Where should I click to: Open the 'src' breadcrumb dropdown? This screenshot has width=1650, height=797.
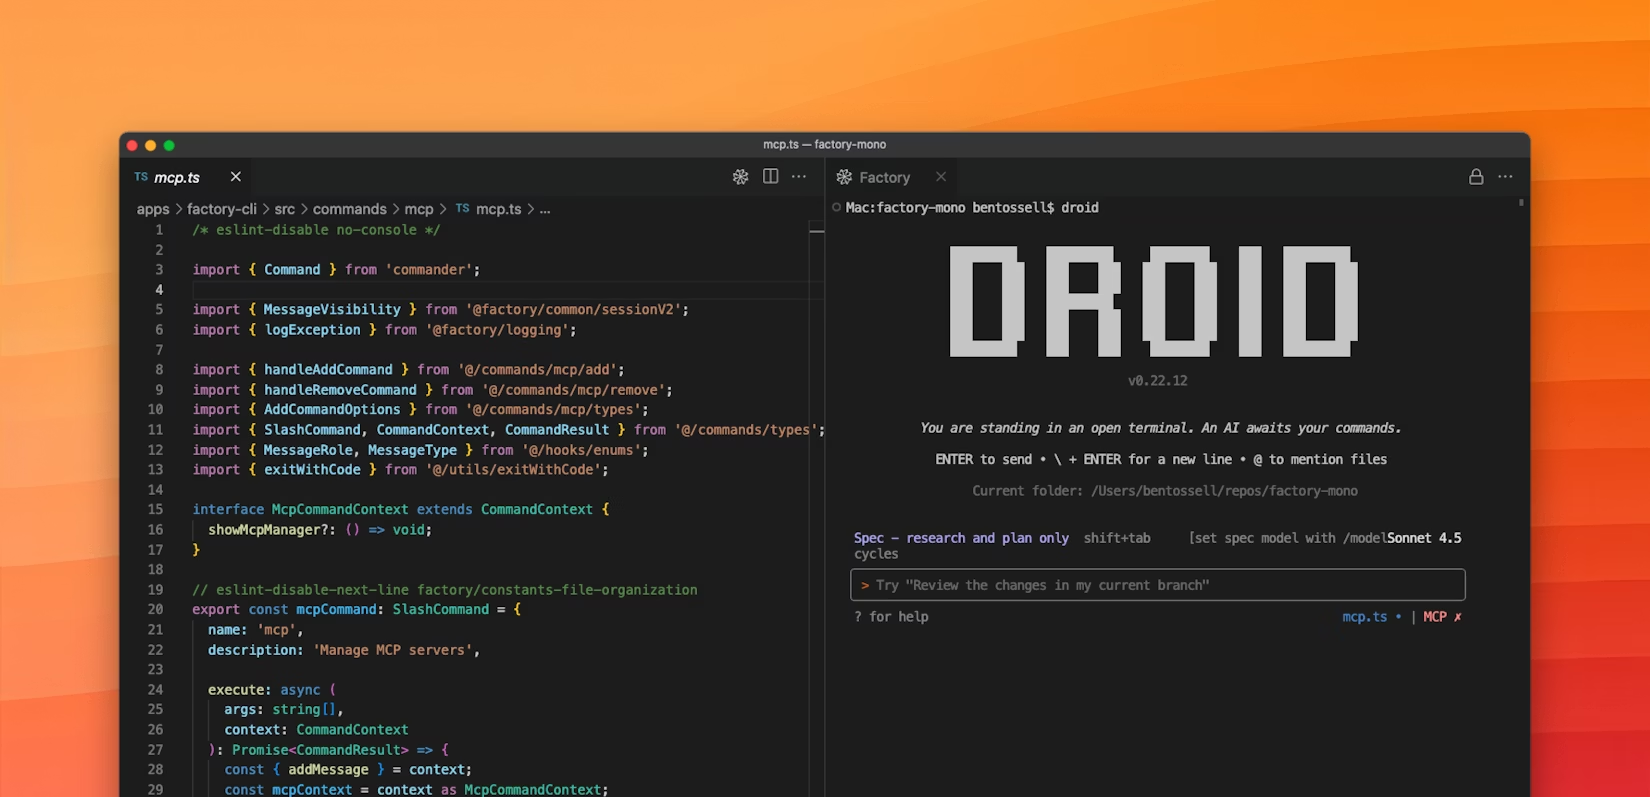tap(285, 209)
